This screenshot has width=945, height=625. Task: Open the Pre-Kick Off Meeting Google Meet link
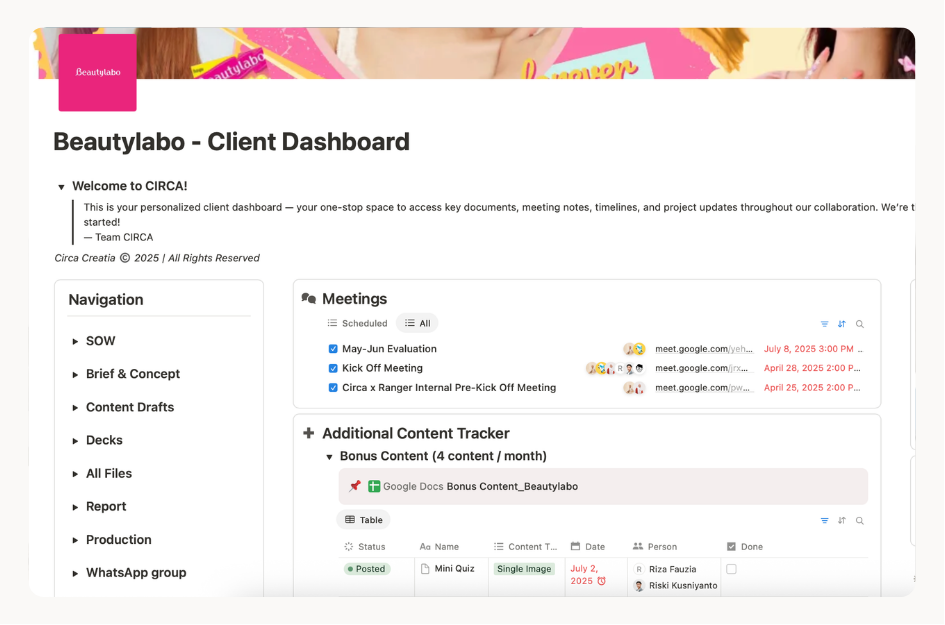[703, 388]
